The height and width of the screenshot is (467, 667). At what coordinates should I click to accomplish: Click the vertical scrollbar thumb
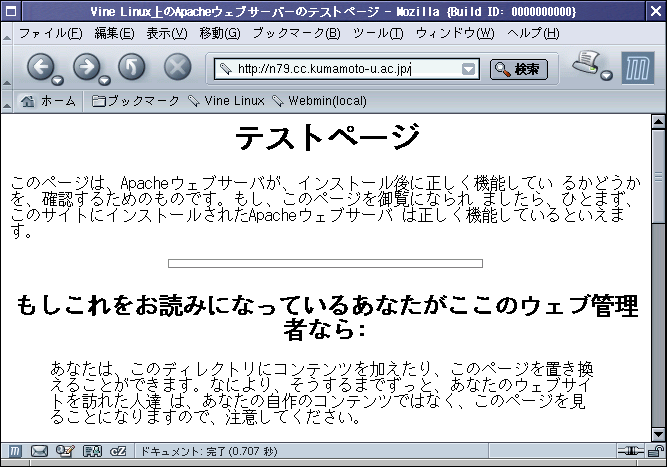tap(658, 176)
